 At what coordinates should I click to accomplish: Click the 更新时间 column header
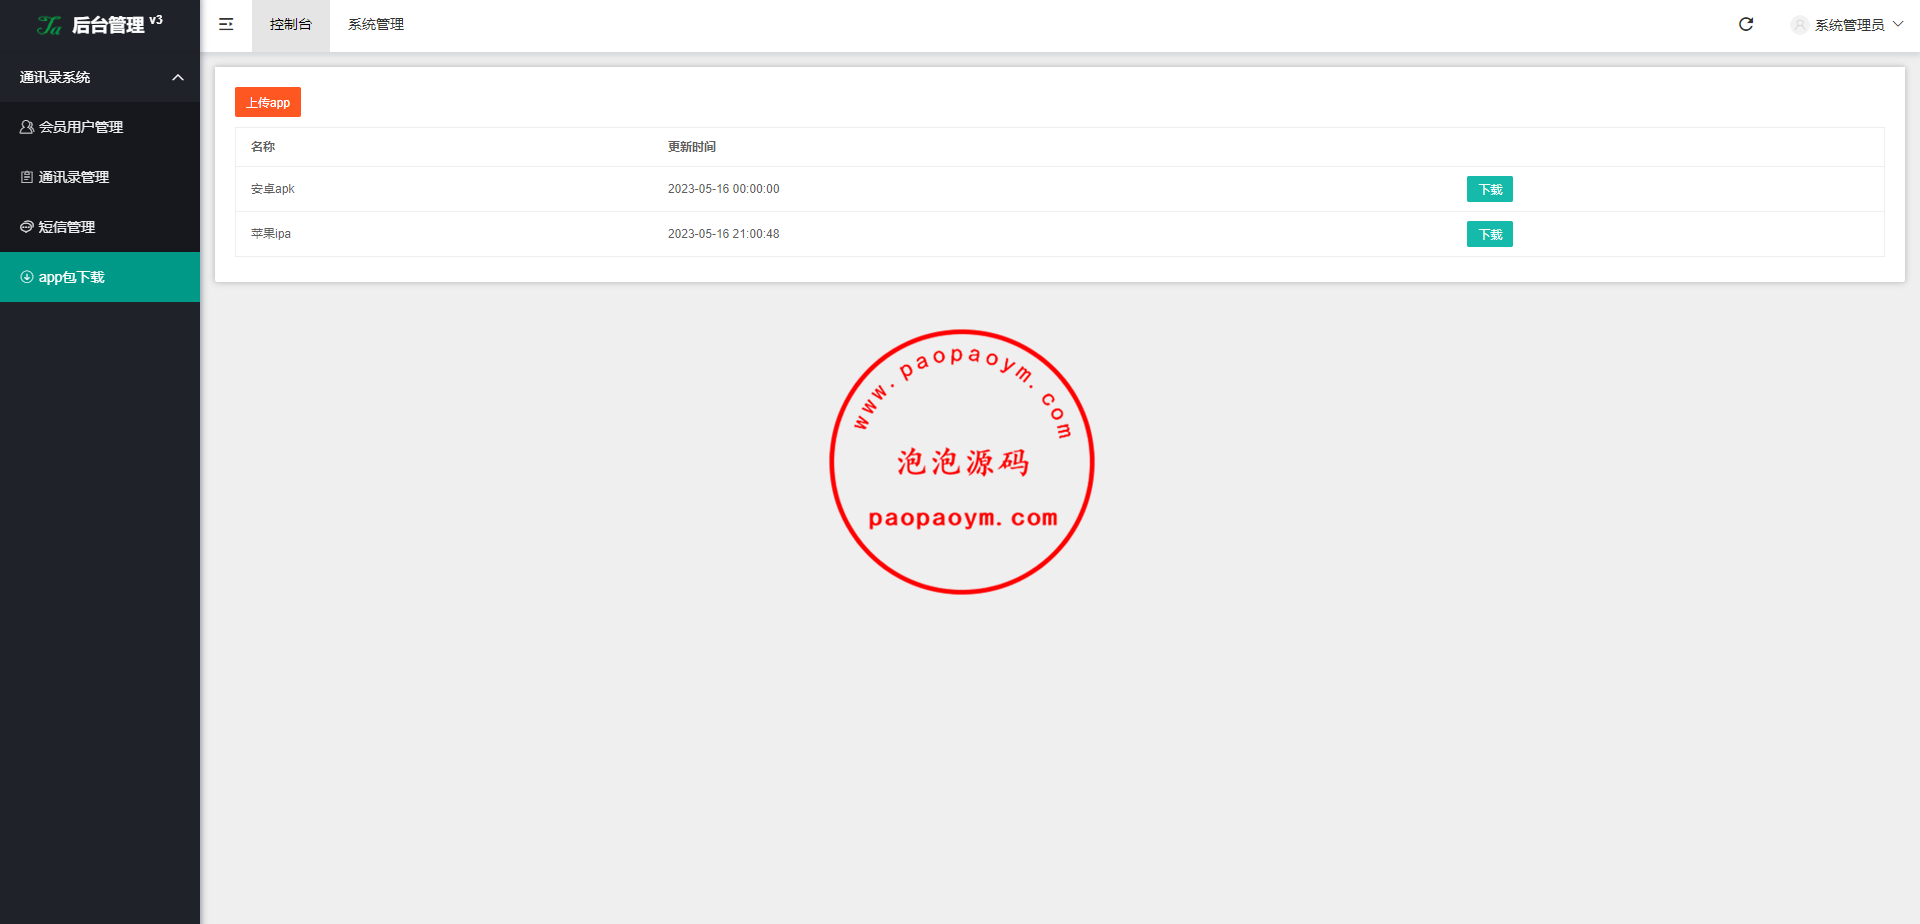pos(692,147)
